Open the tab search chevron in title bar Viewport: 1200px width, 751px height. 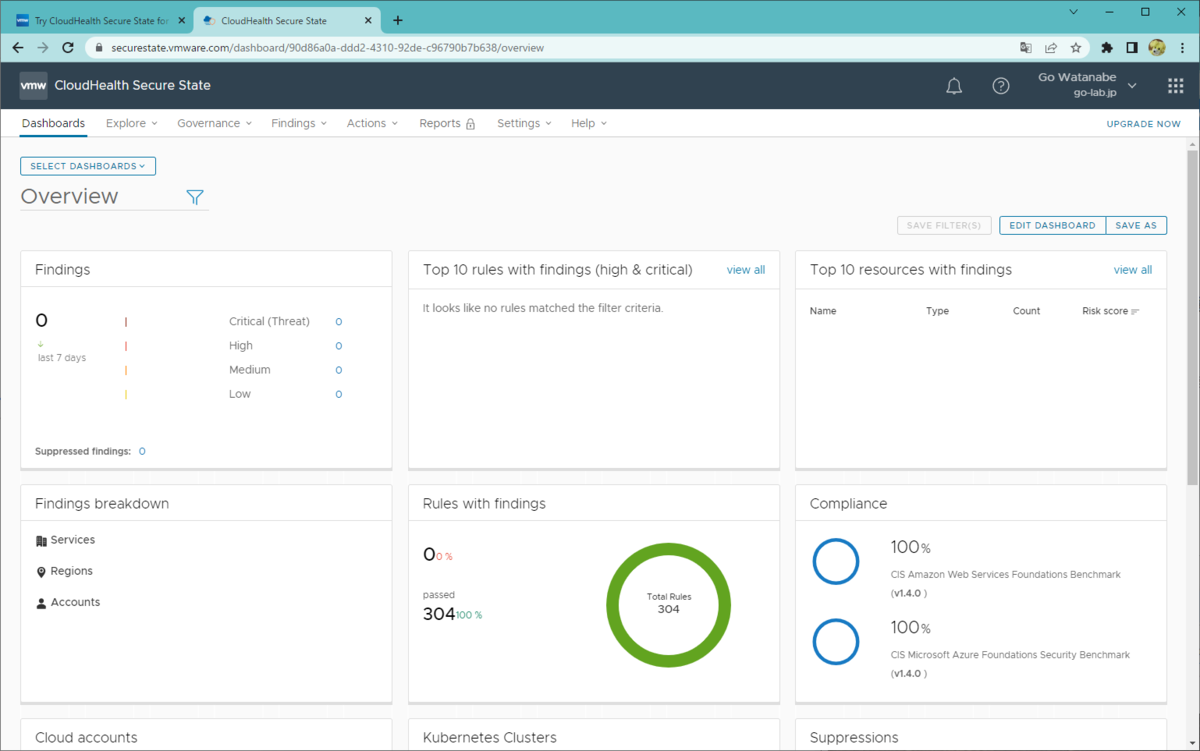click(1074, 12)
